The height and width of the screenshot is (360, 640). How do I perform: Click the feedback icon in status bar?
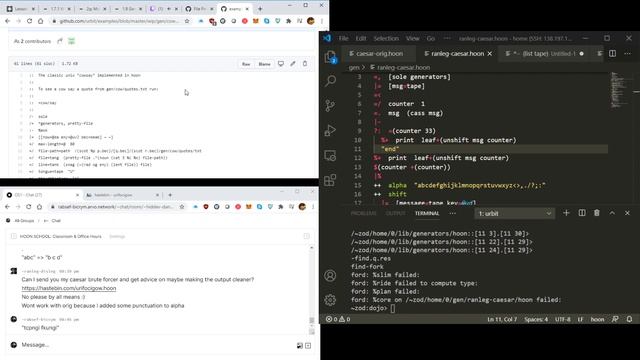point(615,319)
